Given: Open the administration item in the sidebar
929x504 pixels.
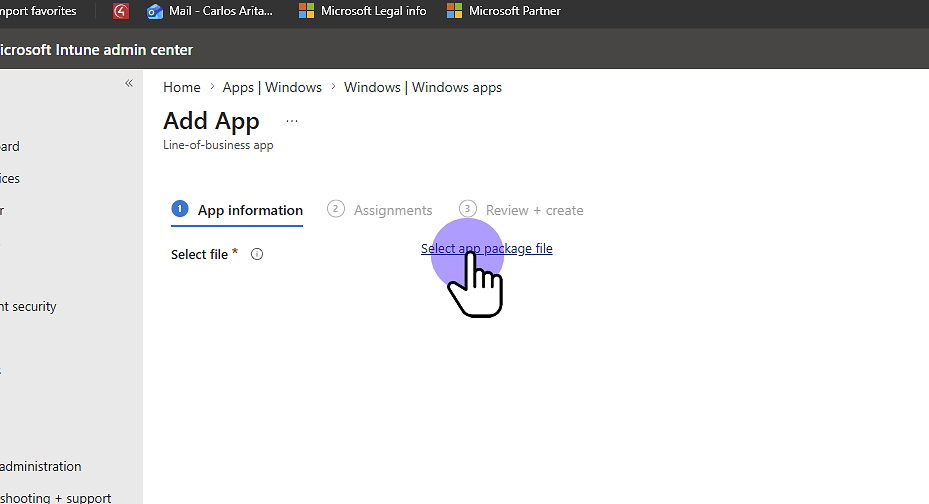Looking at the screenshot, I should pyautogui.click(x=40, y=466).
